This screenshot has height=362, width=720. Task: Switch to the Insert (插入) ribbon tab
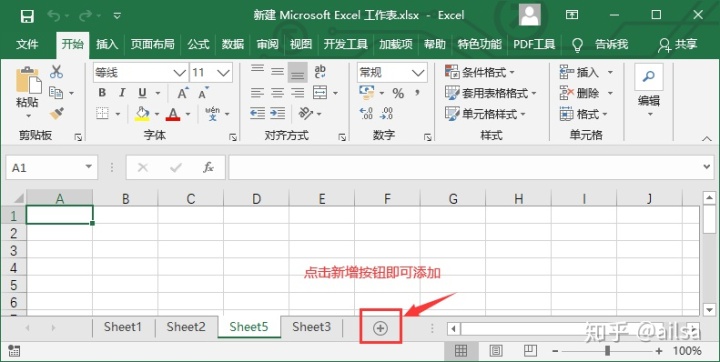point(107,45)
